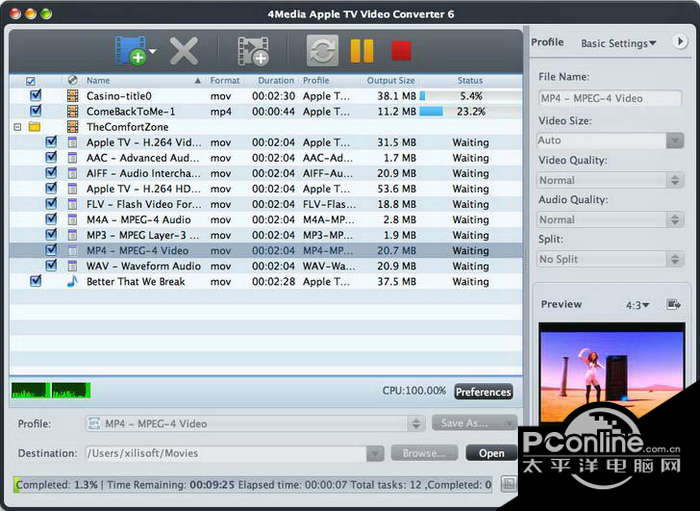The image size is (700, 511).
Task: Pause the conversion with the orange button
Action: point(361,51)
